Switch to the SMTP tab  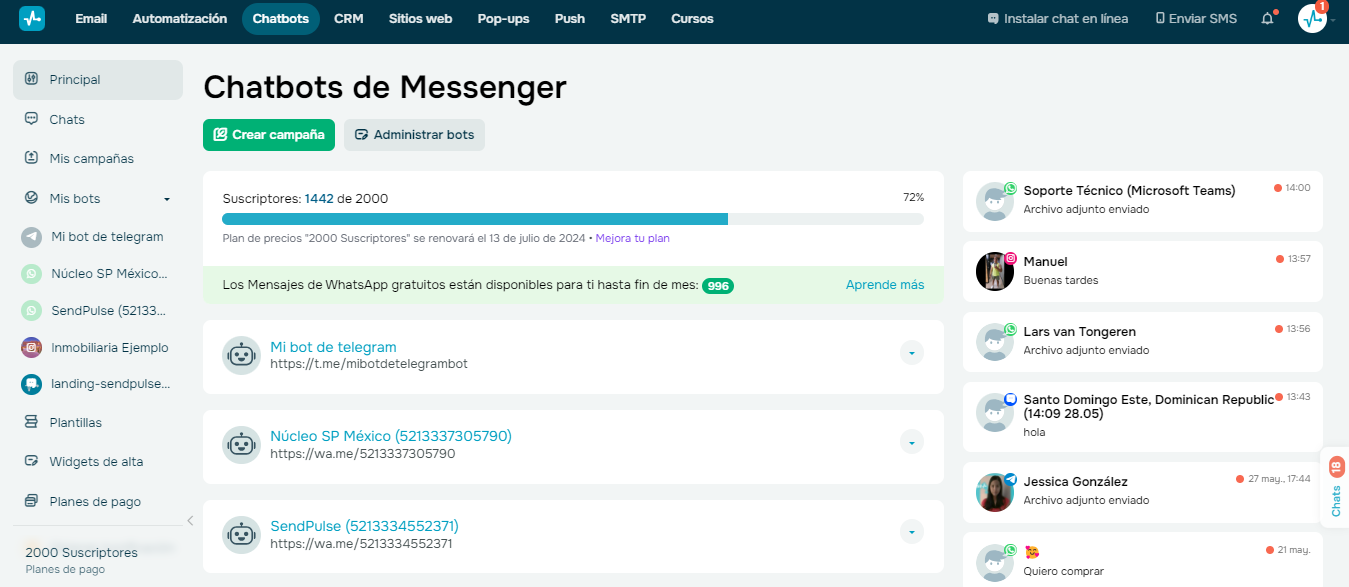628,19
